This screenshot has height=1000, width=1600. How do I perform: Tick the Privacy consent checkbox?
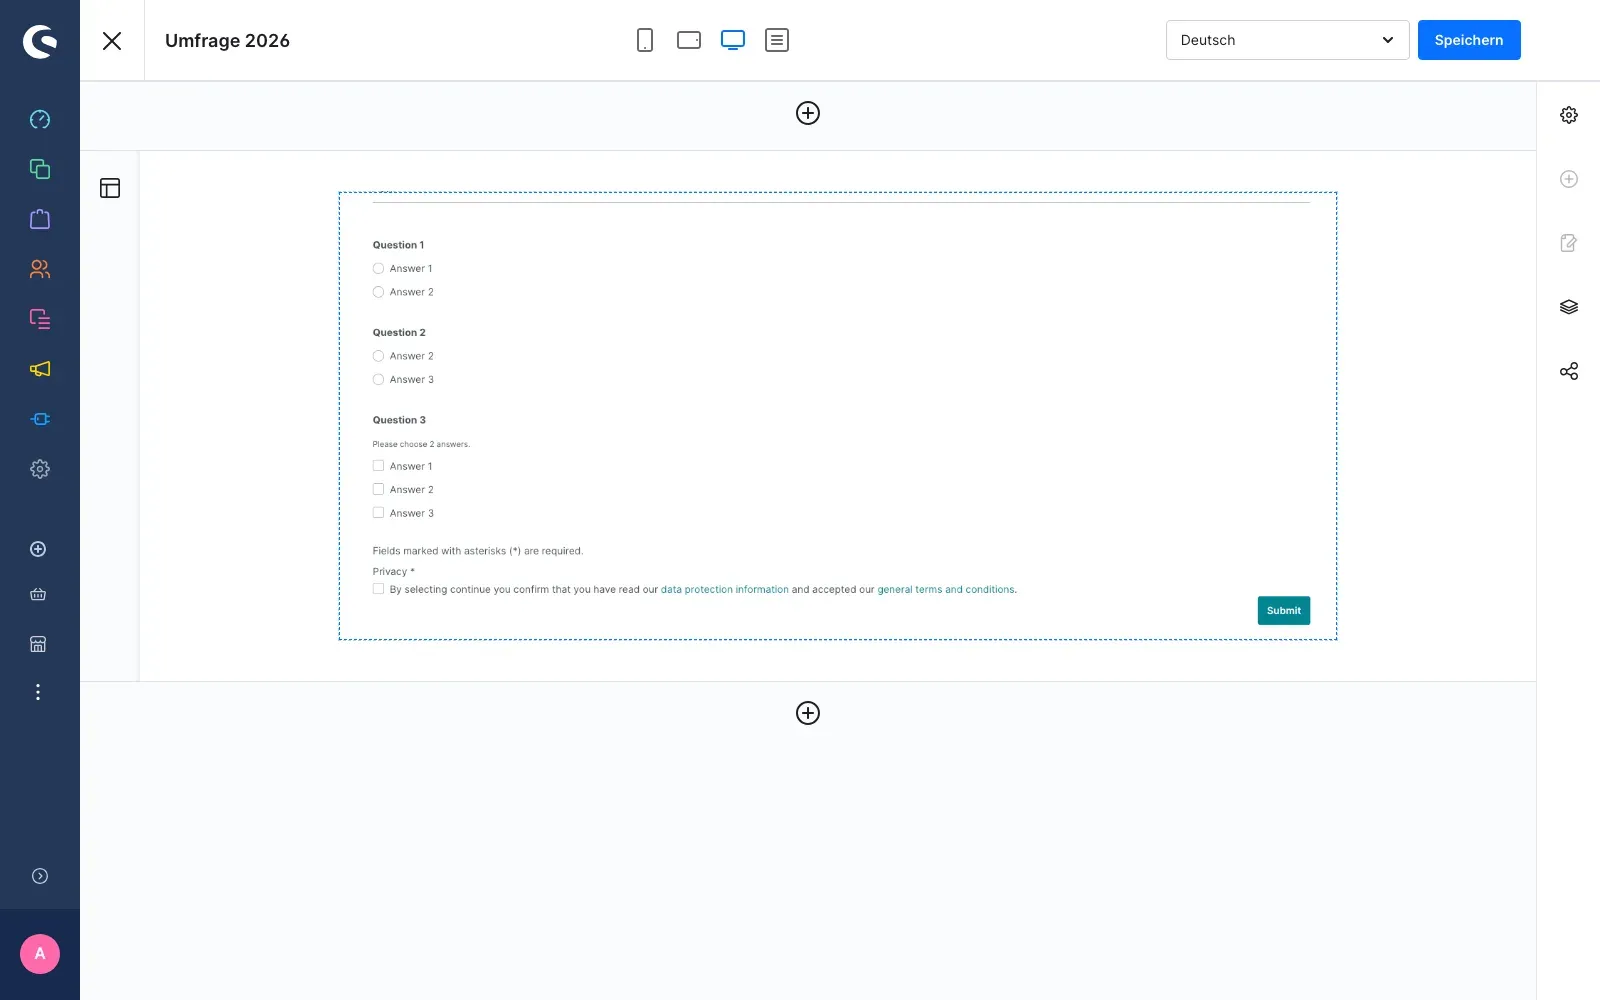click(x=378, y=589)
